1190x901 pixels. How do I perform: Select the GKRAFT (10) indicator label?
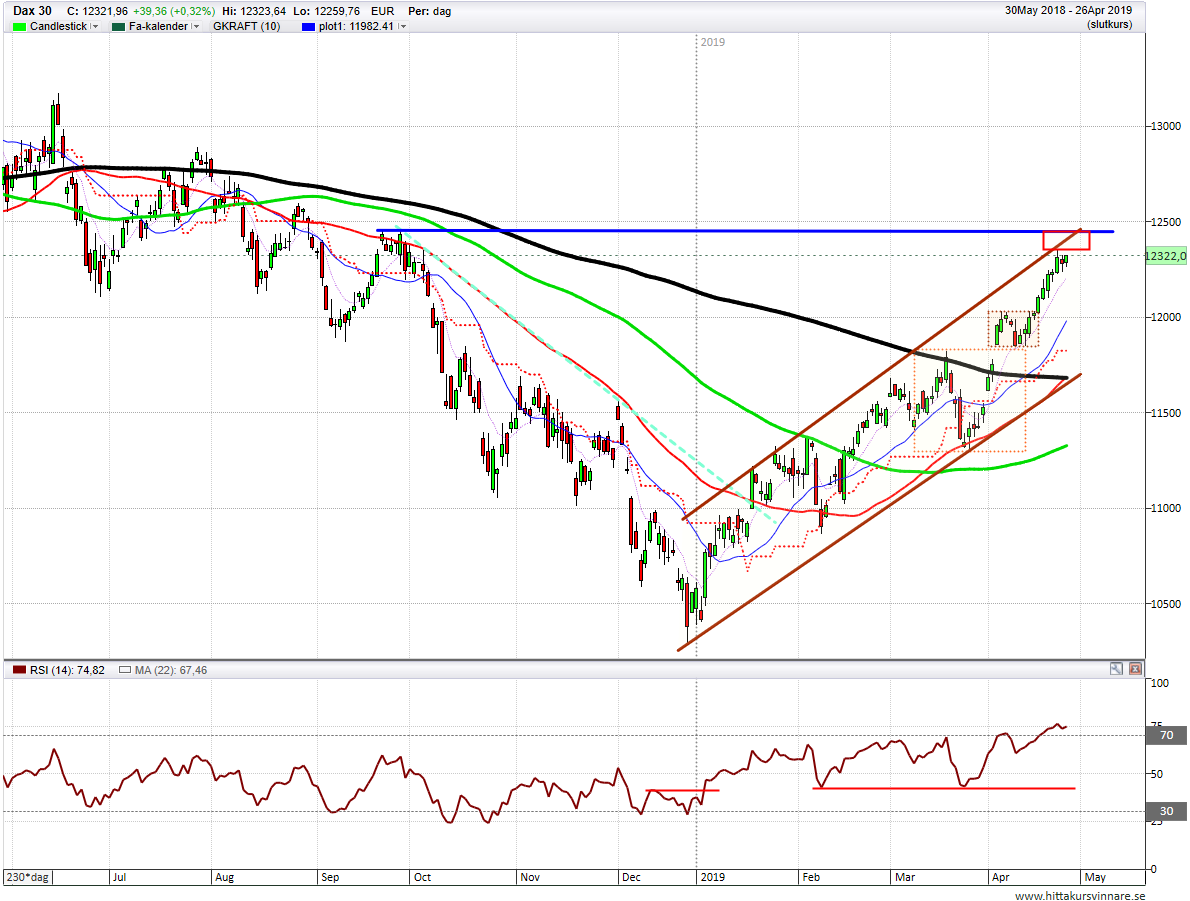tap(246, 27)
